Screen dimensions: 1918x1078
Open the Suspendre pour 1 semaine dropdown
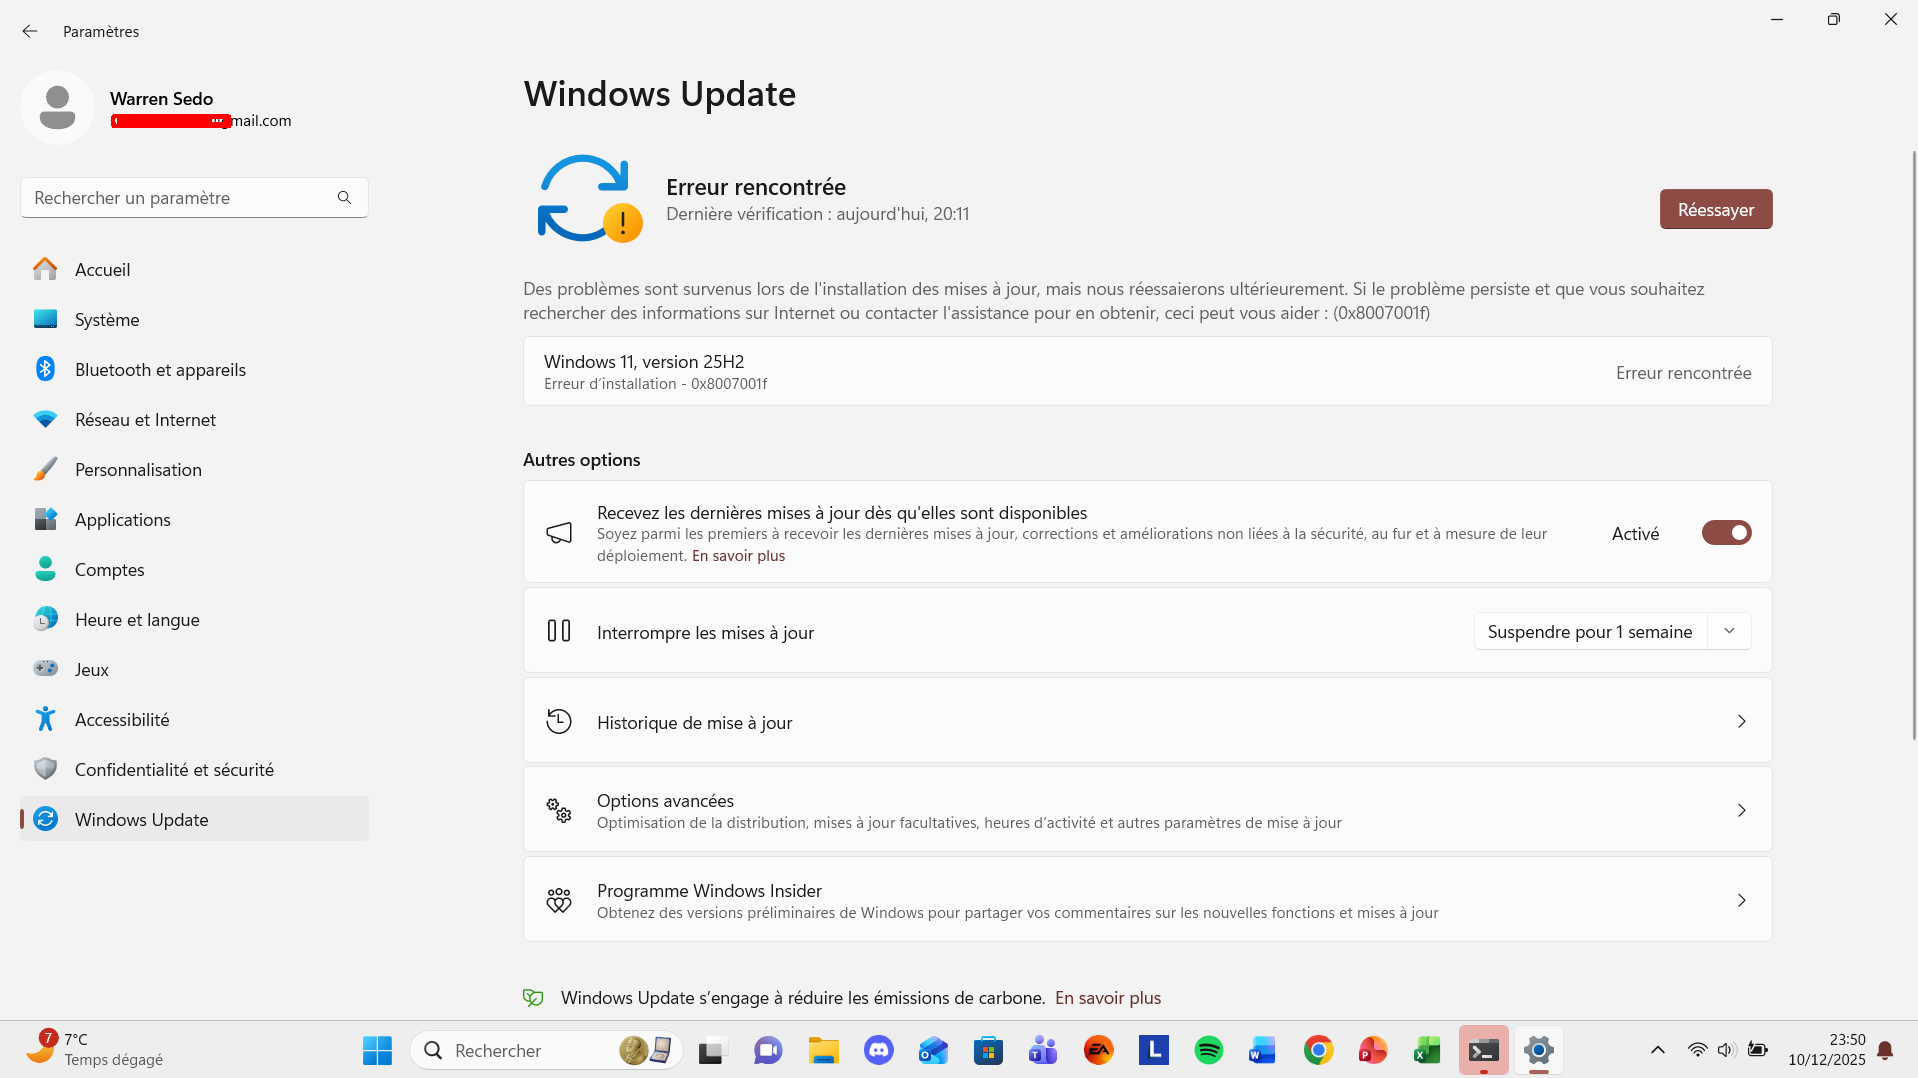(x=1729, y=631)
